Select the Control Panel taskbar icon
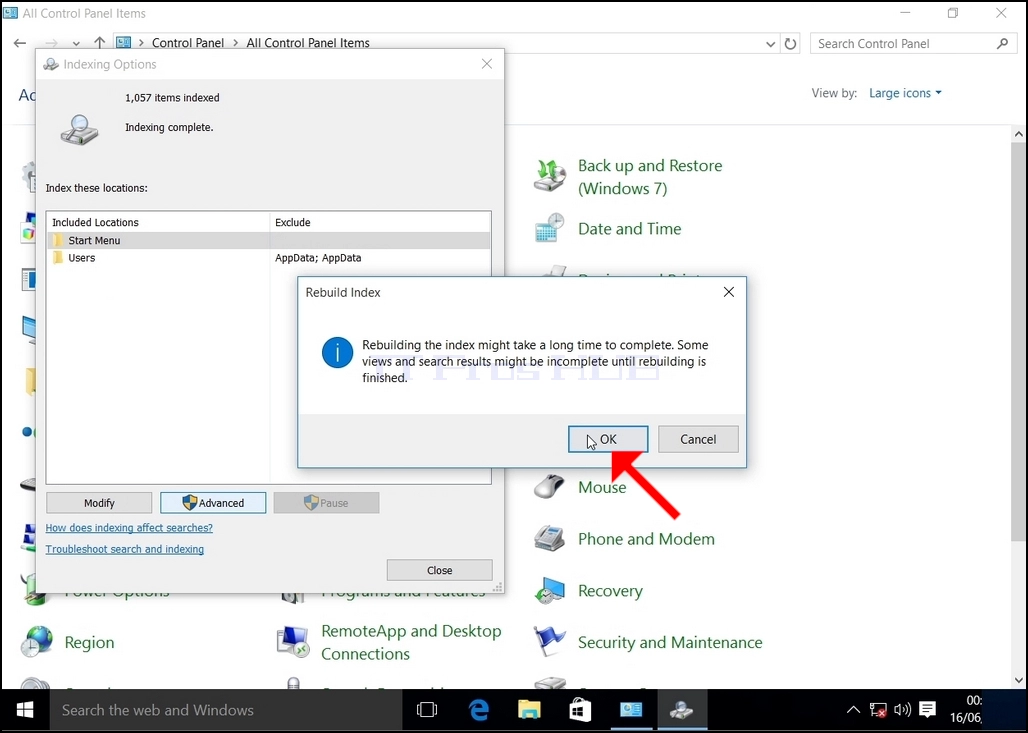Screen dimensions: 1028x733 point(631,710)
